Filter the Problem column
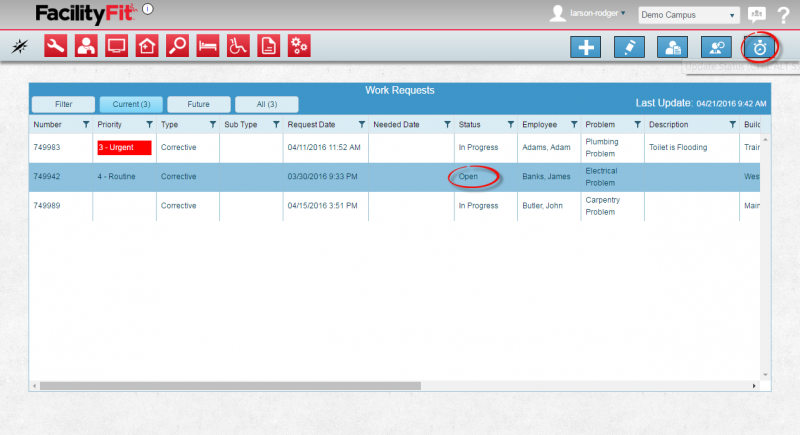The height and width of the screenshot is (435, 800). (x=637, y=124)
